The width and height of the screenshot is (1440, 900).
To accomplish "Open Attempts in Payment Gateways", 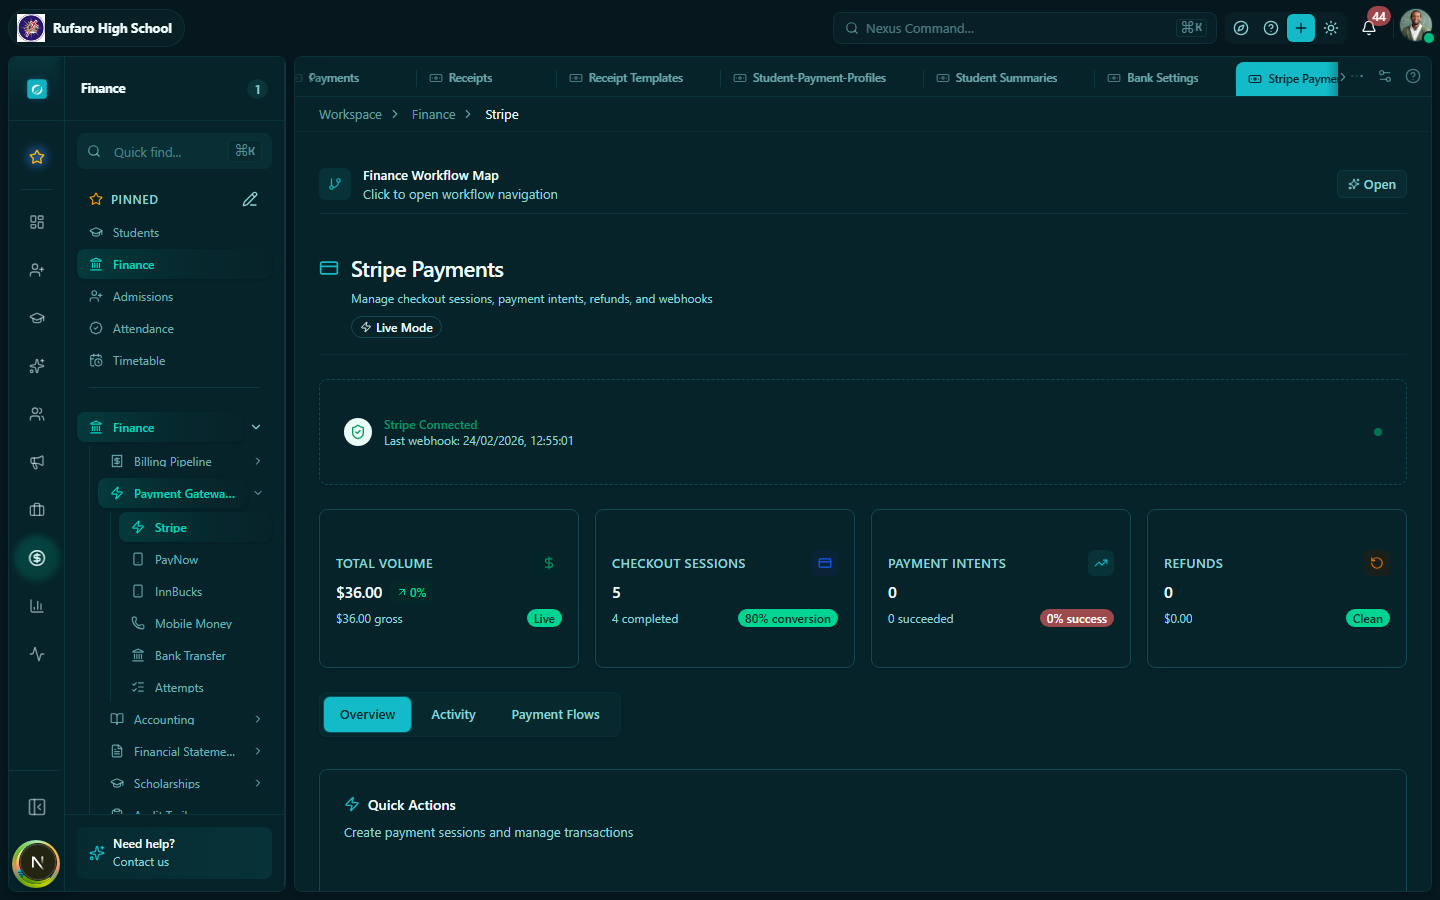I will (x=195, y=688).
